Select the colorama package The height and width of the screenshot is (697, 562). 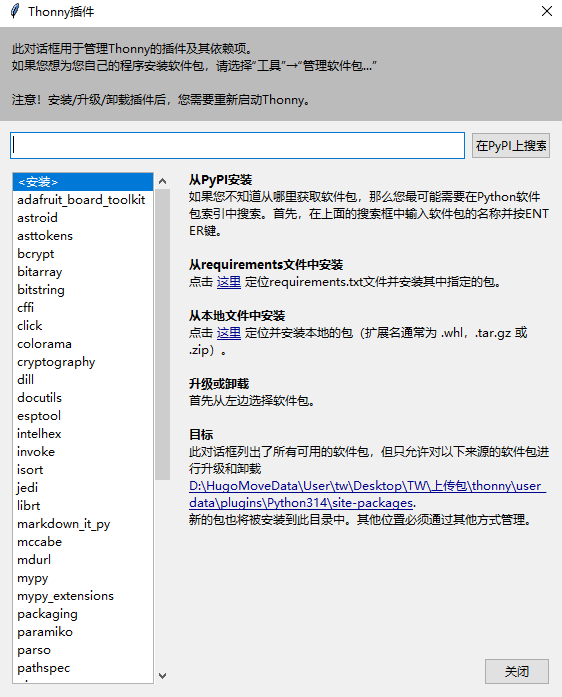83,344
